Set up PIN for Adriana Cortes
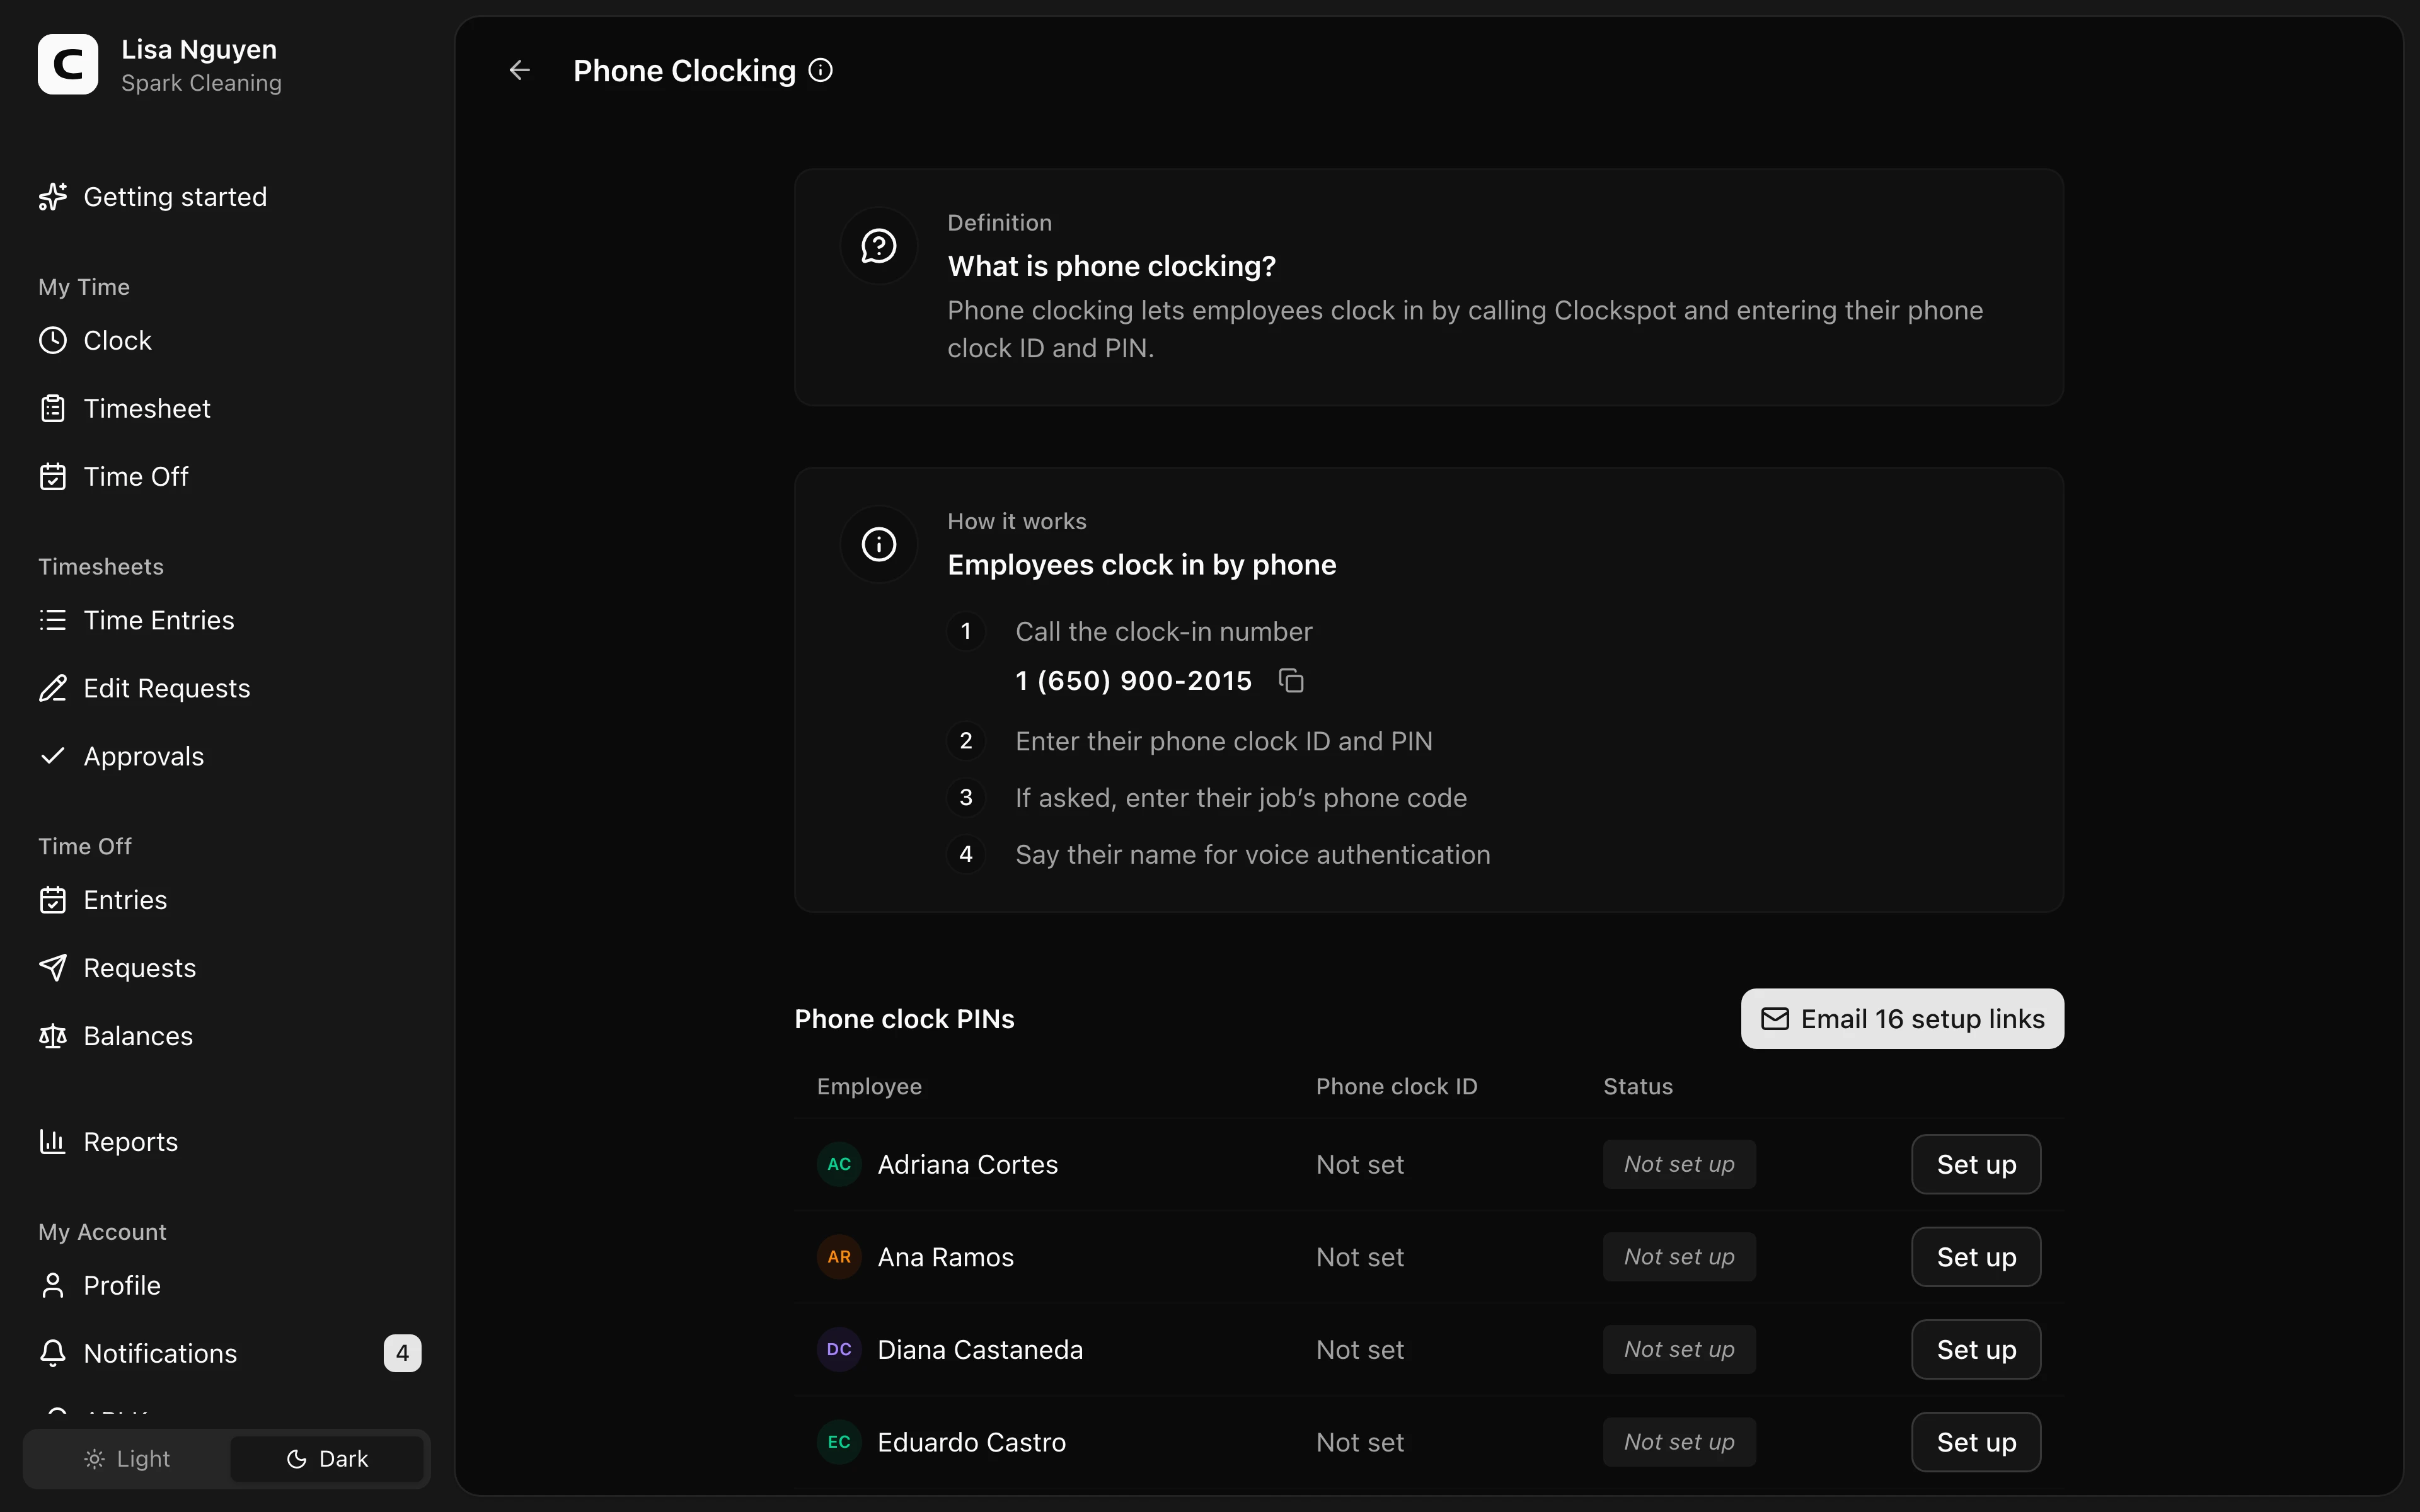Screen dimensions: 2420x1512 (1976, 1164)
